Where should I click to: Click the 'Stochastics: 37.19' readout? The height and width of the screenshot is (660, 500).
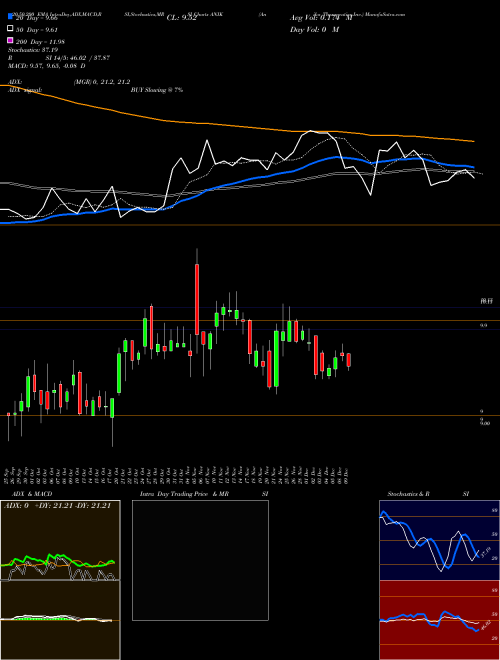pos(32,50)
